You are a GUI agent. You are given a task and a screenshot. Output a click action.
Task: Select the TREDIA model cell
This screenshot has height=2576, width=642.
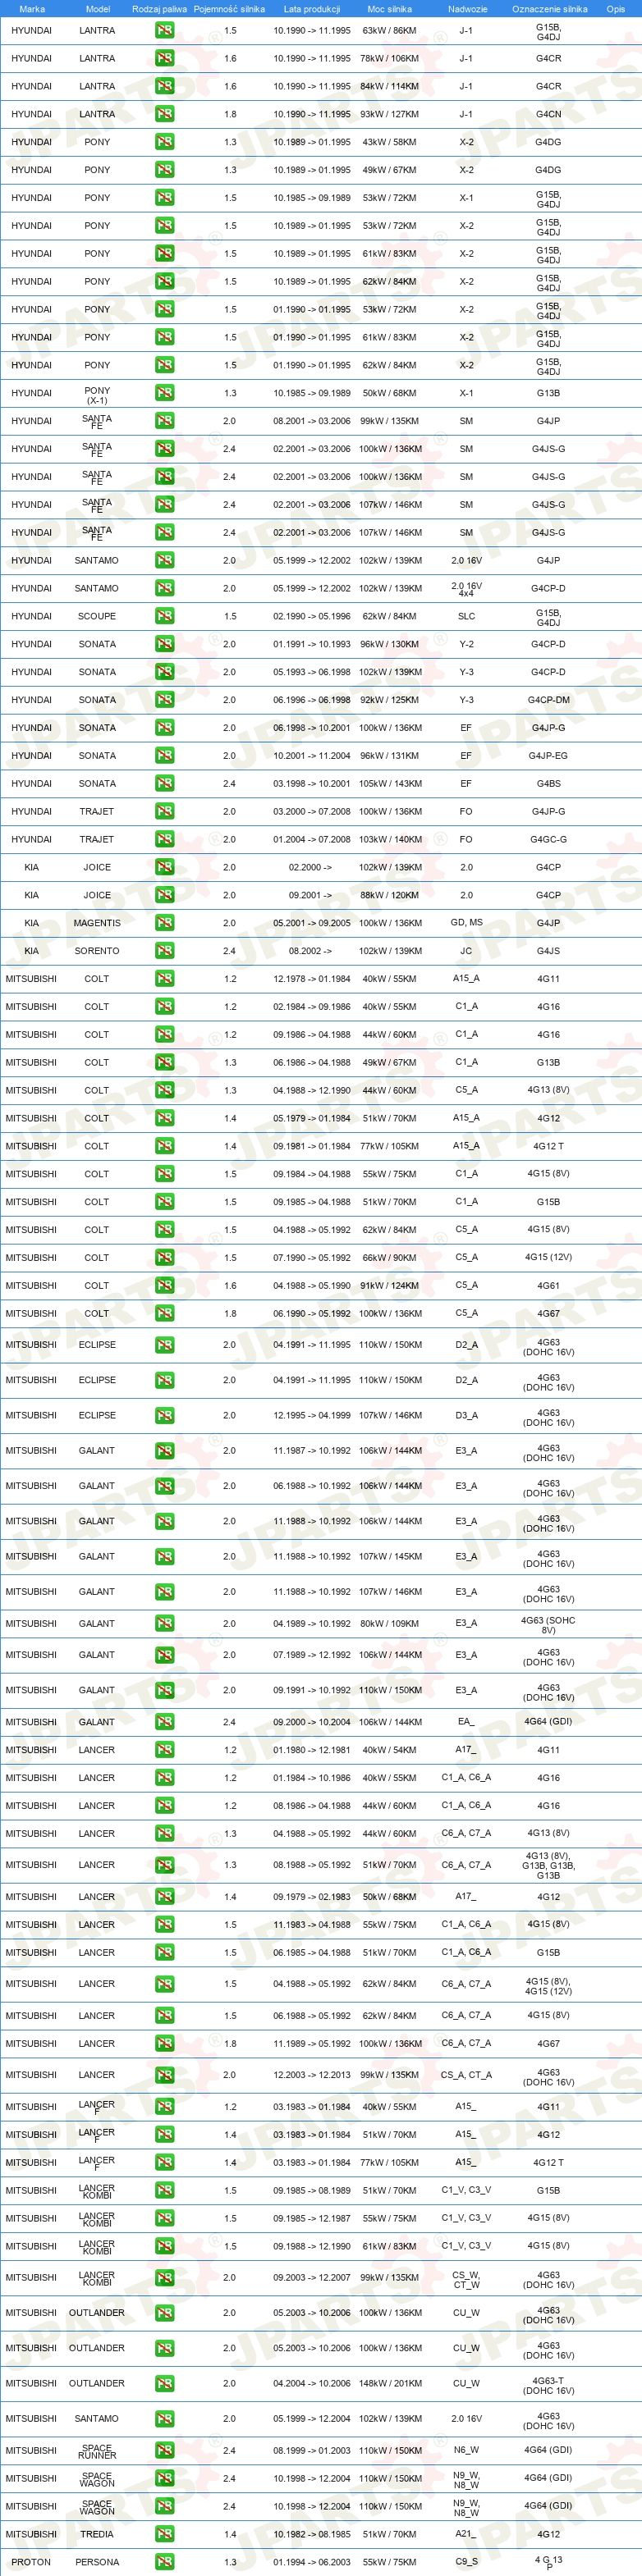coord(97,2534)
